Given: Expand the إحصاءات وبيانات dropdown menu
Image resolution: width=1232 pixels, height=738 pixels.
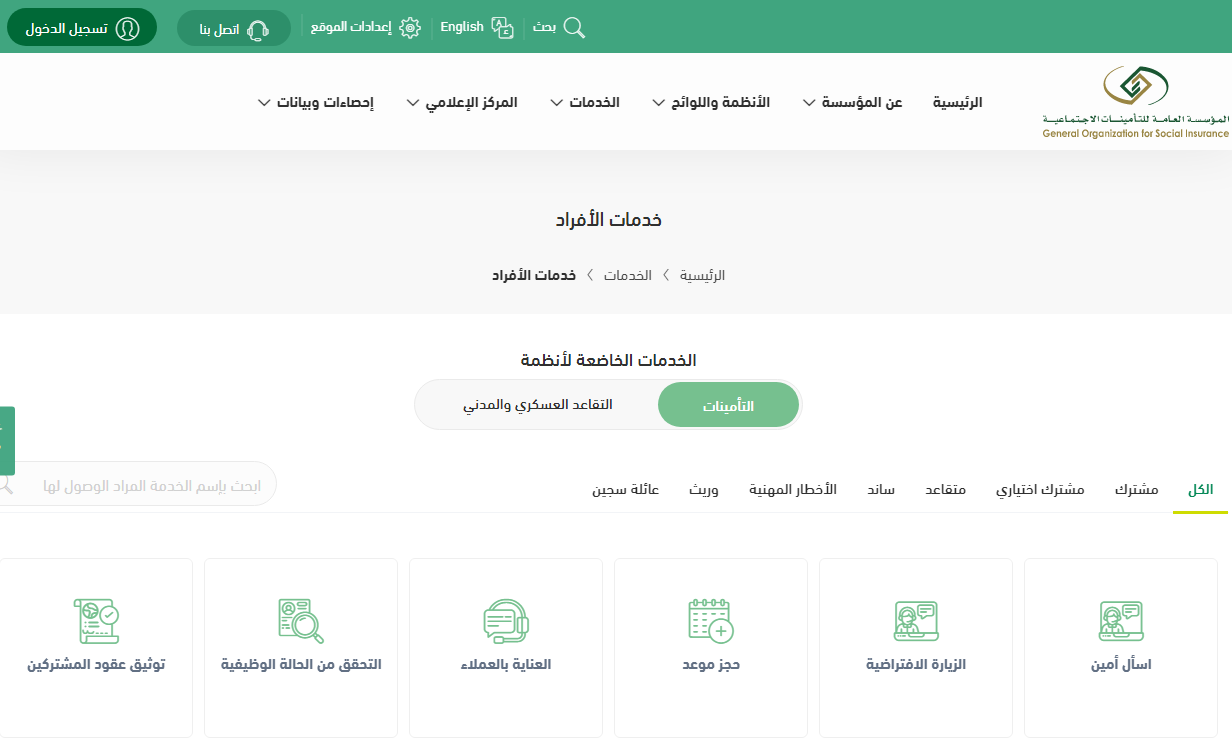Looking at the screenshot, I should 315,102.
